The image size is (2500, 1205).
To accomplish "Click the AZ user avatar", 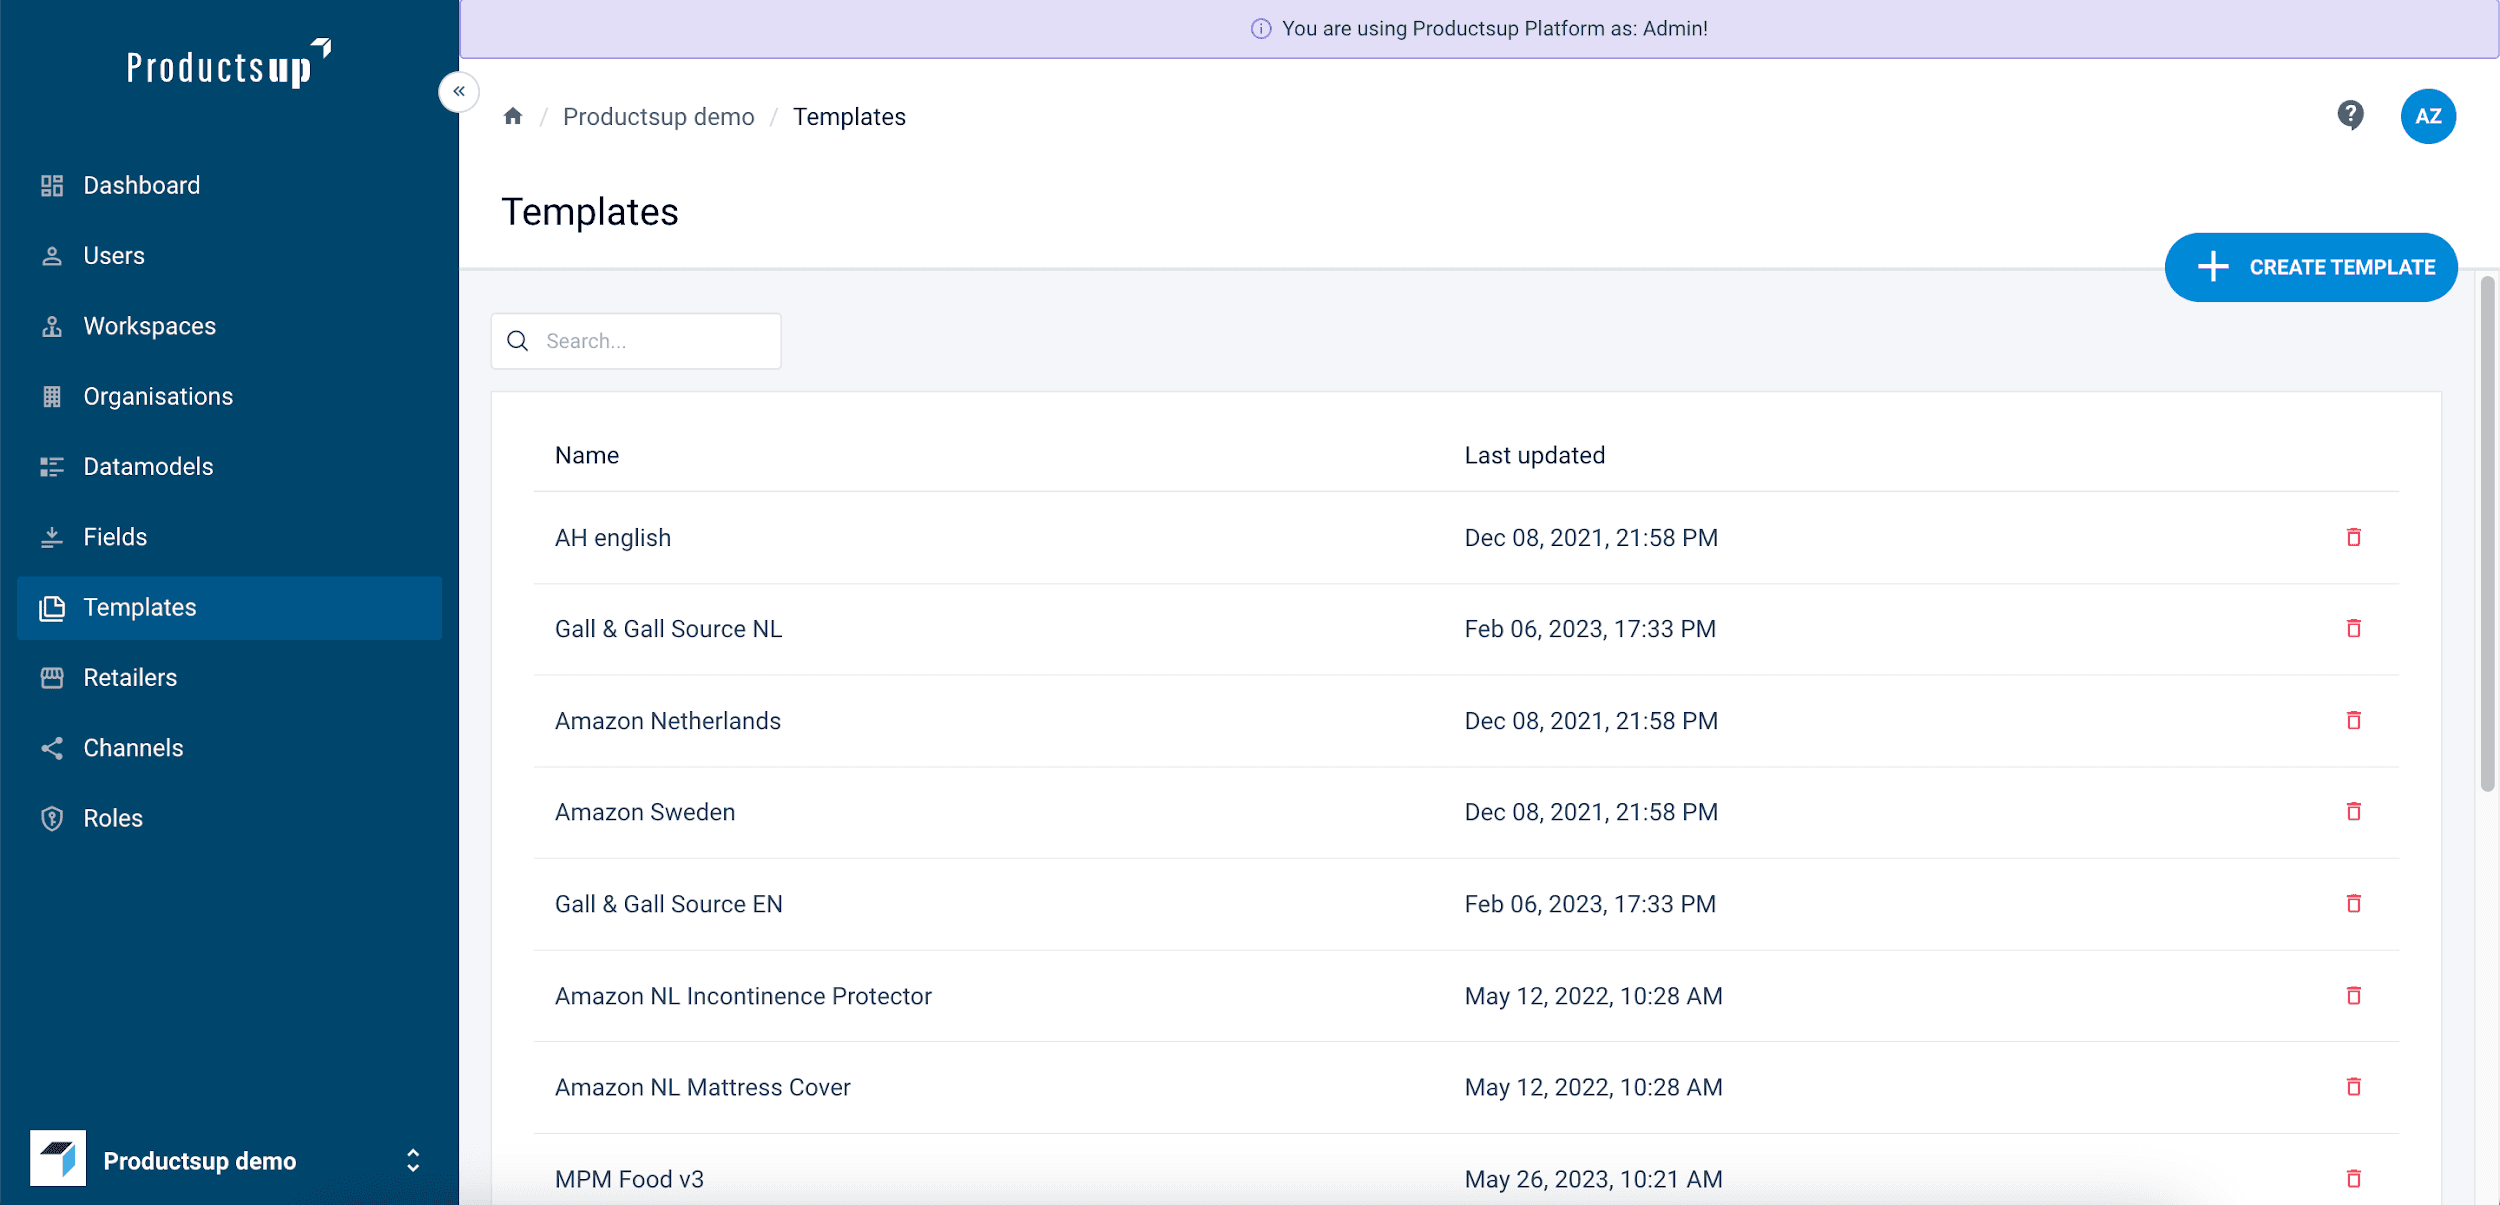I will pos(2427,116).
